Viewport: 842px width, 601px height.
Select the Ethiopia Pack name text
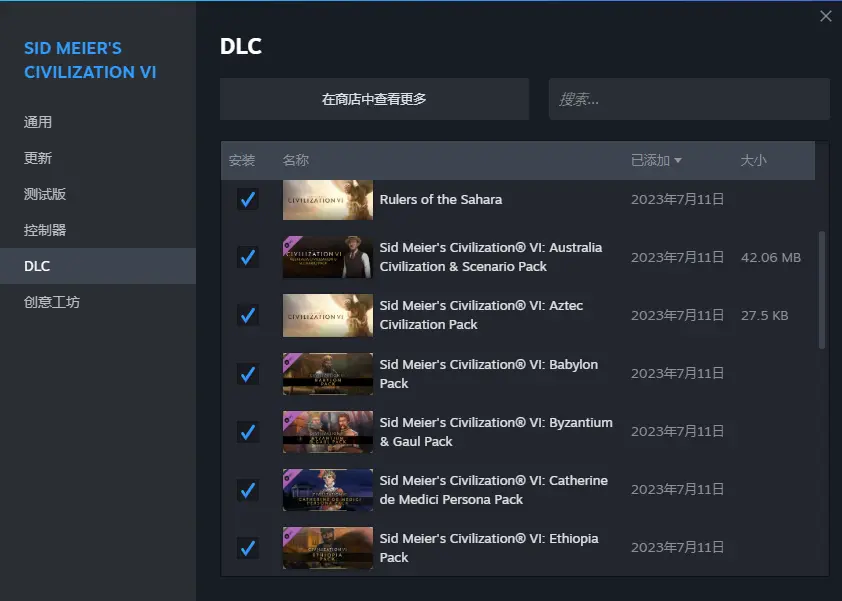[489, 548]
